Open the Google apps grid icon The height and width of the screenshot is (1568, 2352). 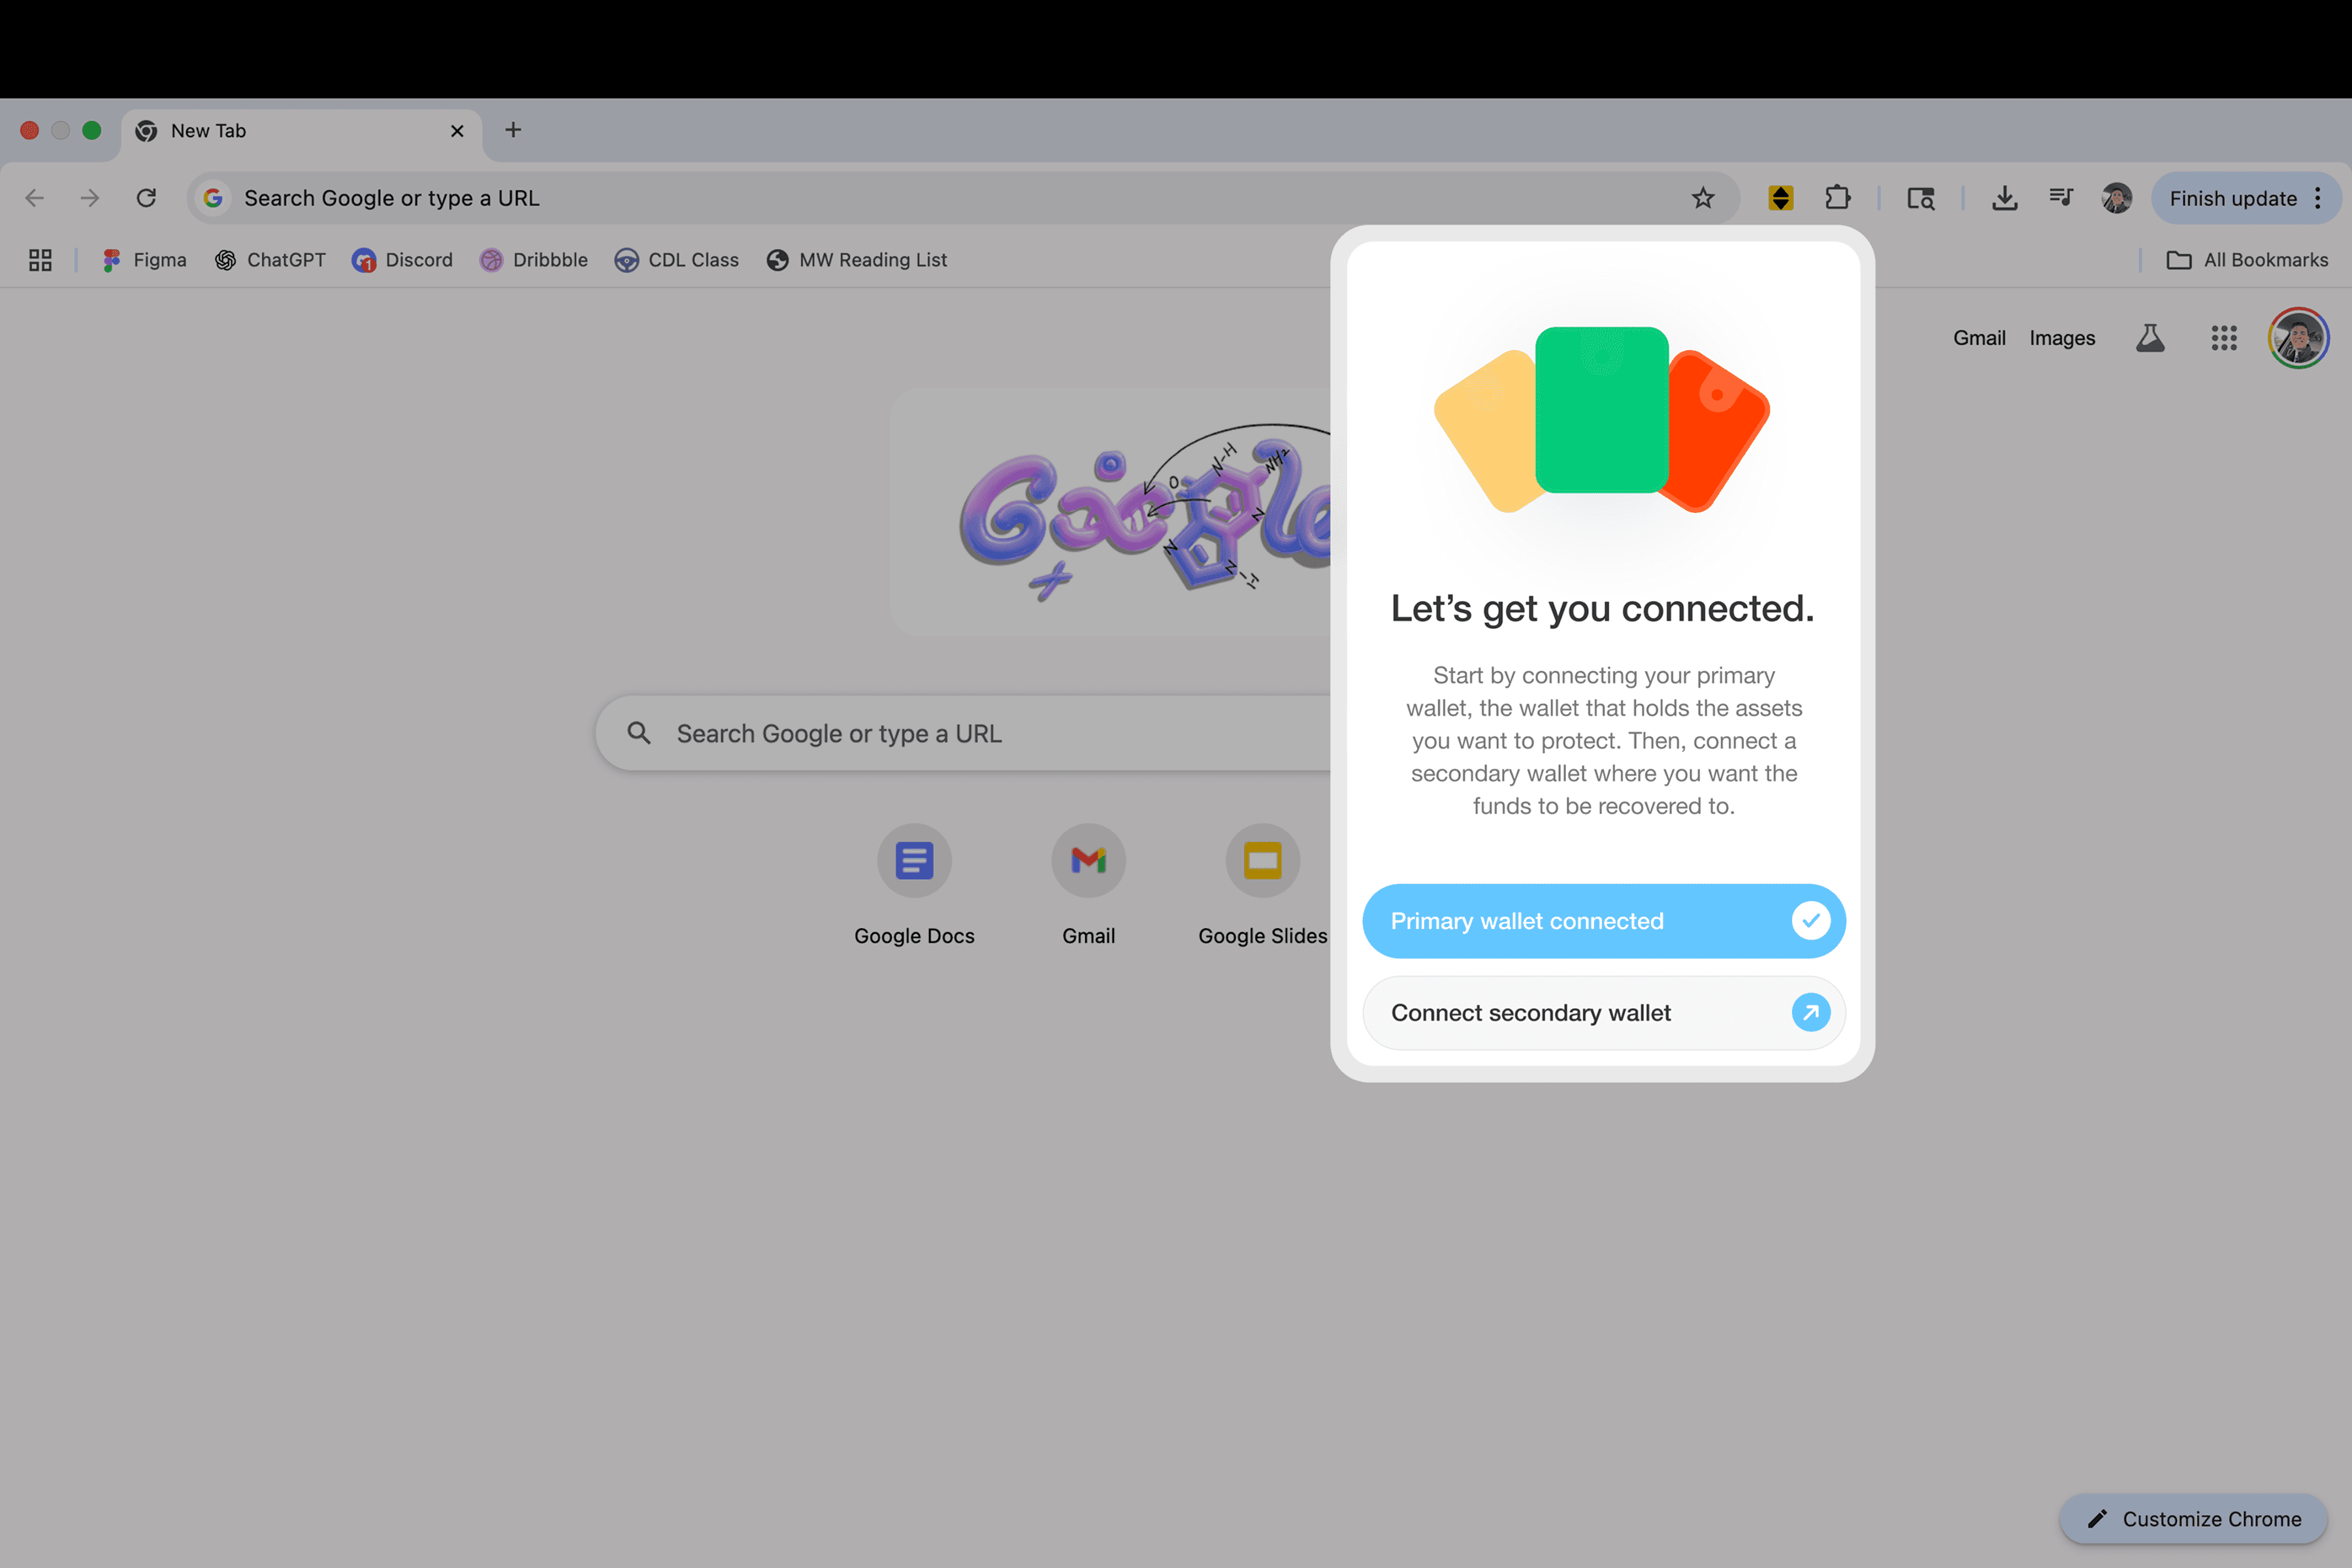2223,338
